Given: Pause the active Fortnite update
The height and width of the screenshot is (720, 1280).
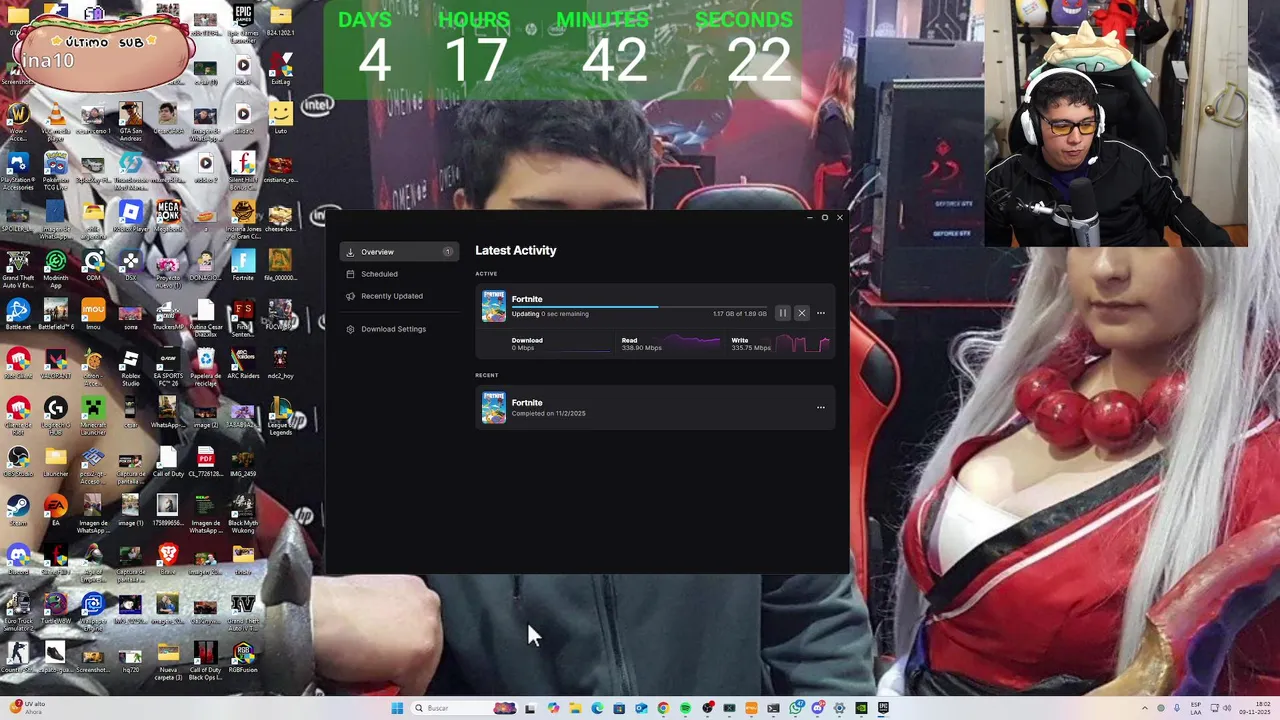Looking at the screenshot, I should click(783, 313).
